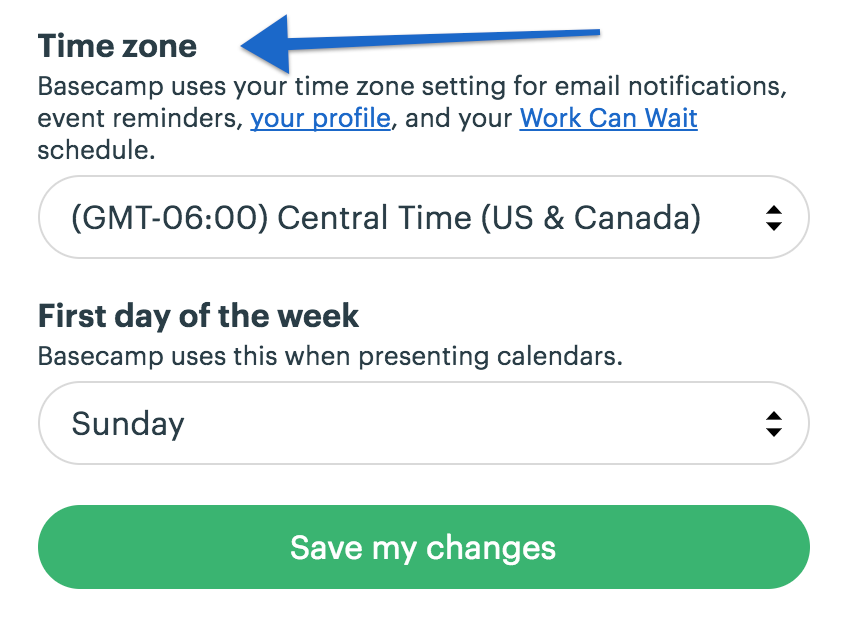Click the Time zone heading
856x619 pixels.
point(116,45)
